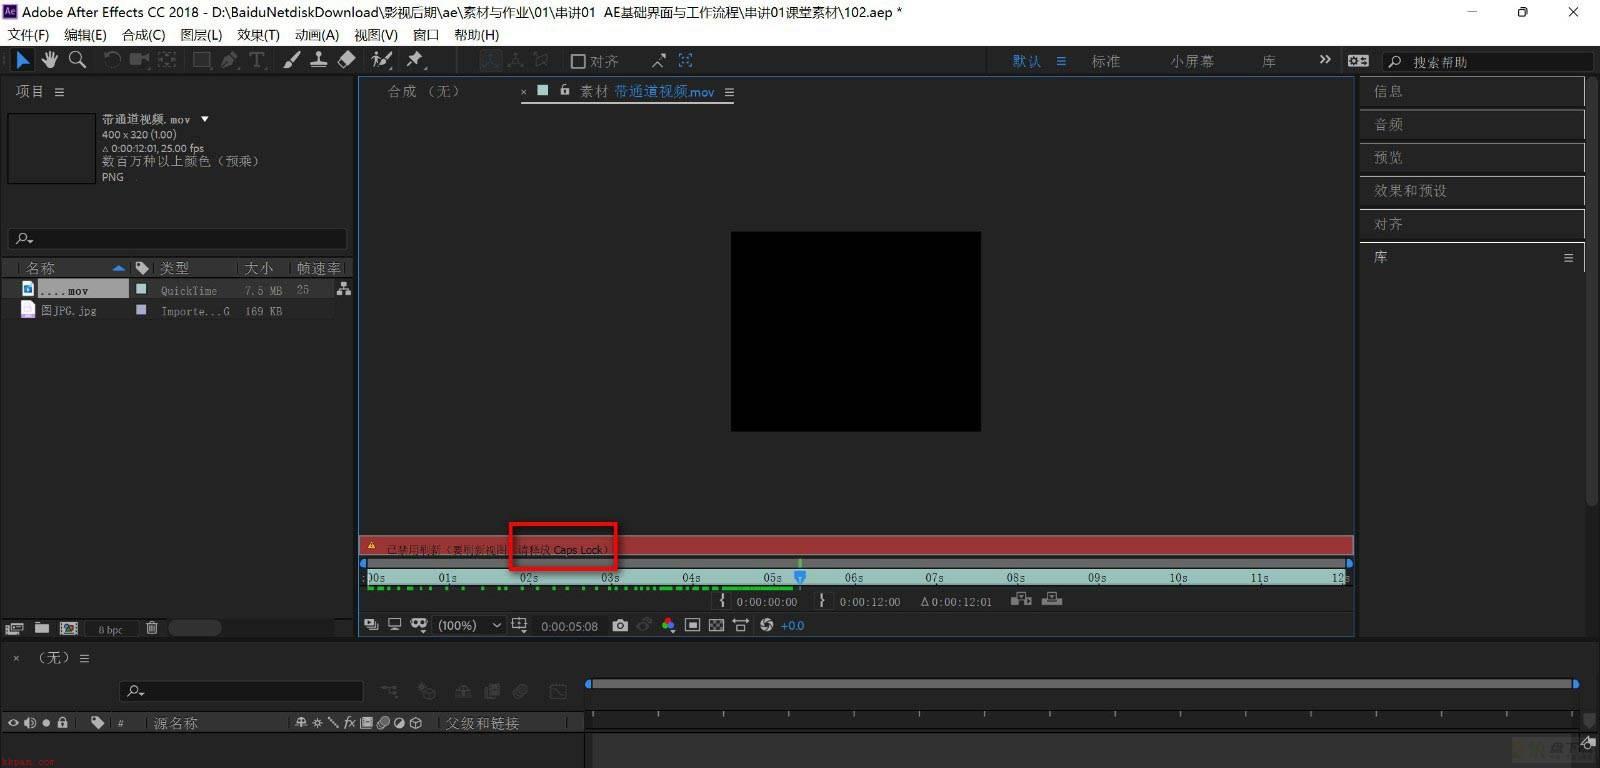Open the 100% magnification dropdown
This screenshot has width=1600, height=768.
point(469,625)
